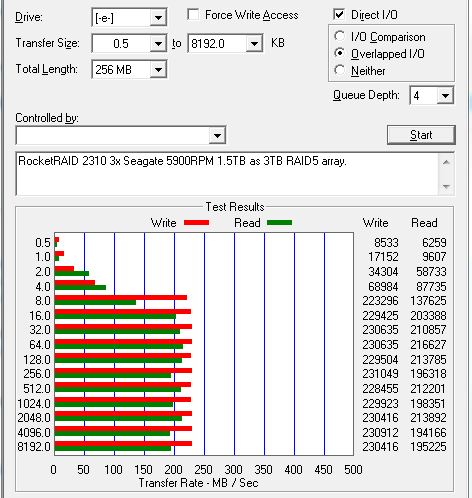Viewport: 472px width, 498px height.
Task: Click the green Read legend color bar
Action: 279,223
